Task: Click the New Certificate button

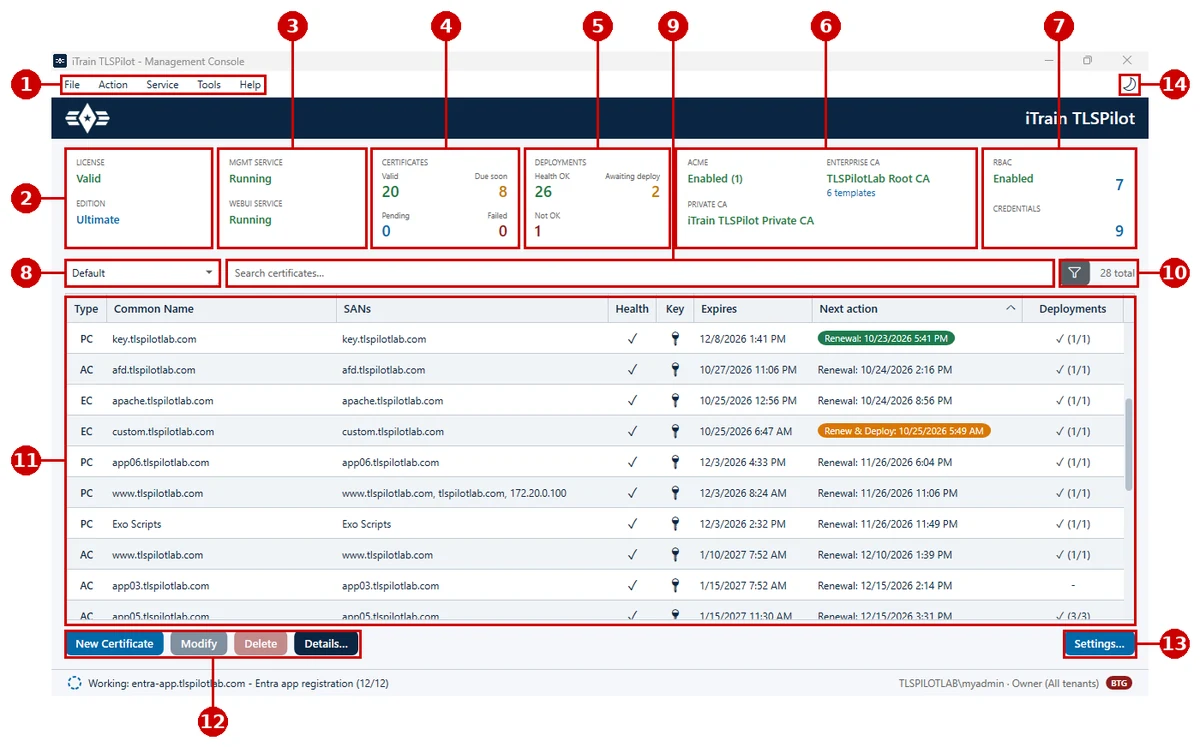Action: 115,644
